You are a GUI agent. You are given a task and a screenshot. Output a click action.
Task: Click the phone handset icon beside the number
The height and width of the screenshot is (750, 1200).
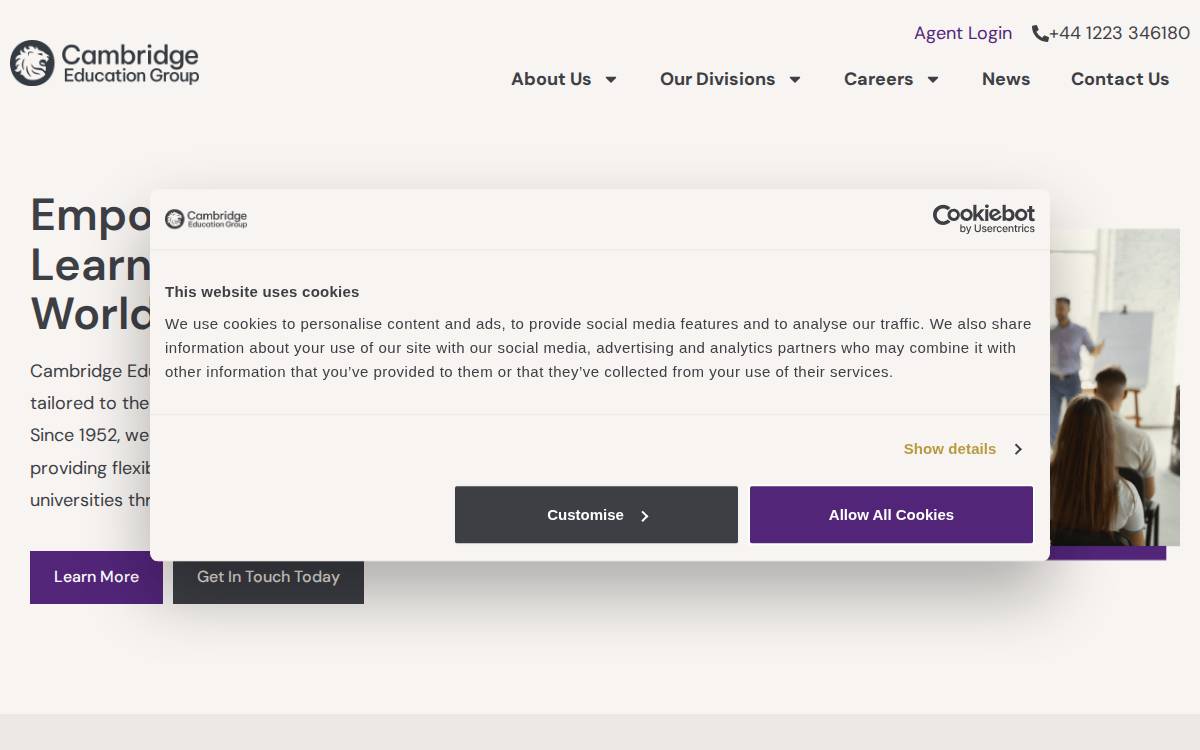pyautogui.click(x=1040, y=33)
